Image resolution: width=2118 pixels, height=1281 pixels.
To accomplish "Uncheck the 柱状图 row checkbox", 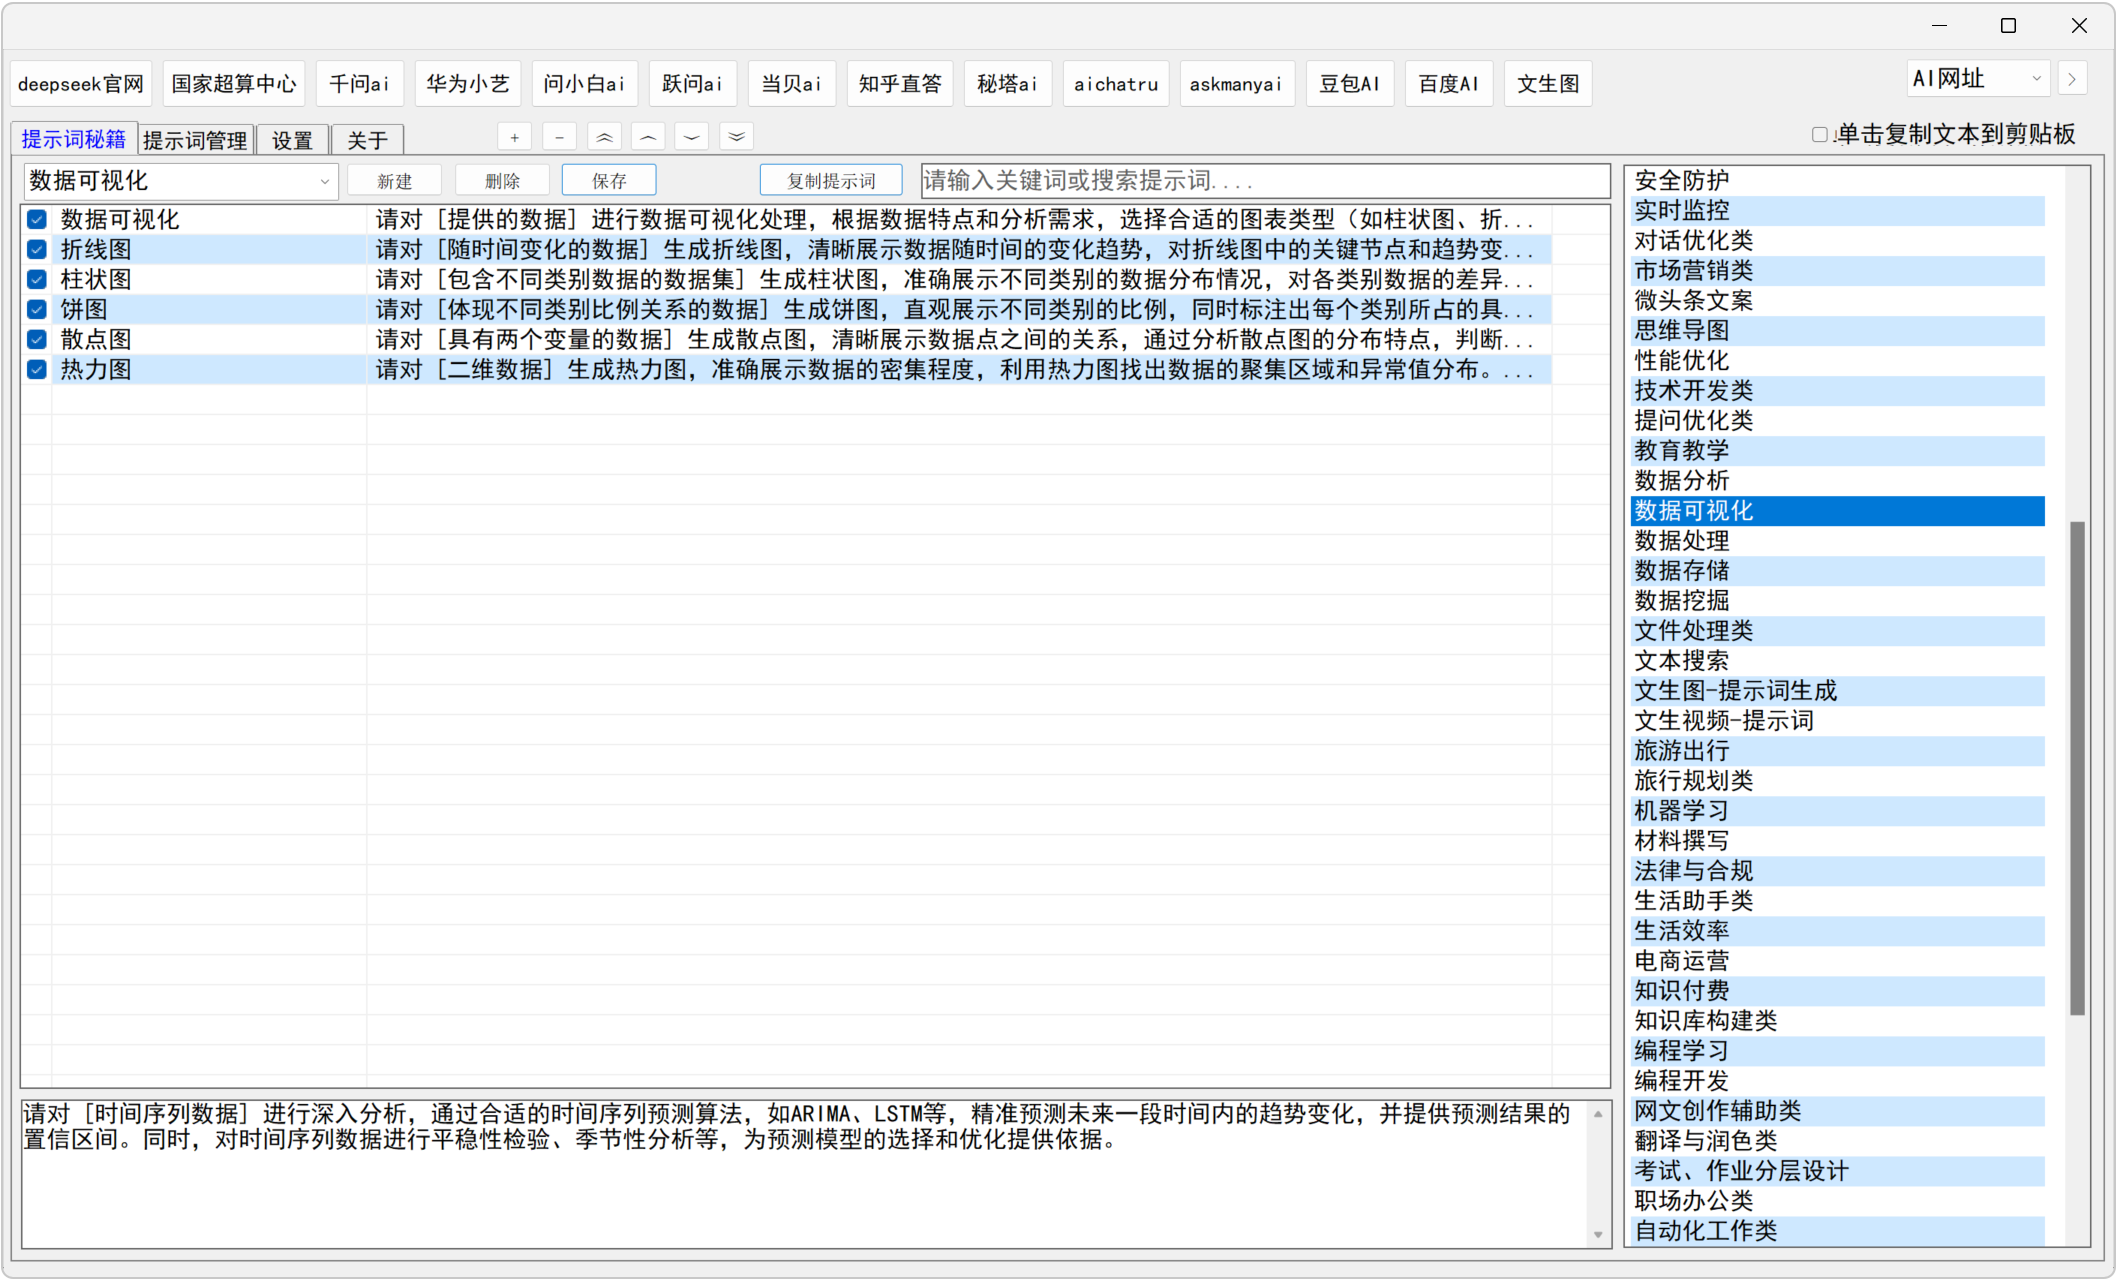I will 37,280.
